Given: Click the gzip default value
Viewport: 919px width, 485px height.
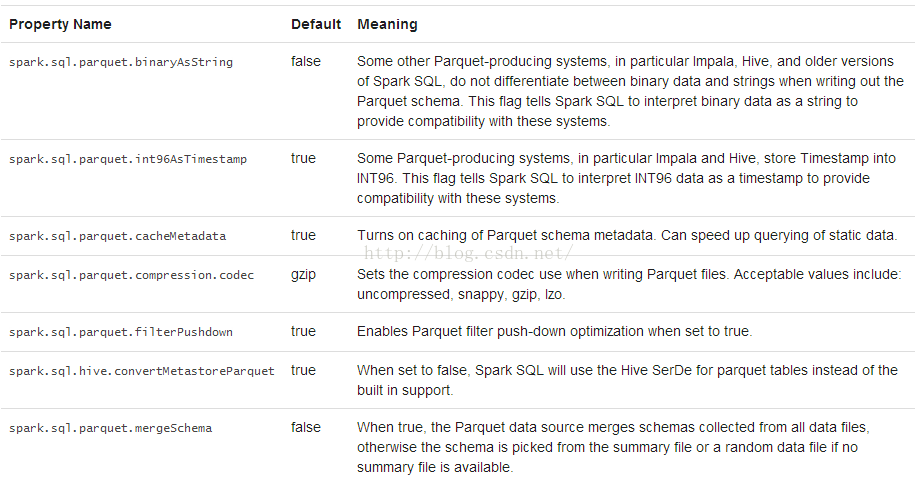Looking at the screenshot, I should pos(304,275).
